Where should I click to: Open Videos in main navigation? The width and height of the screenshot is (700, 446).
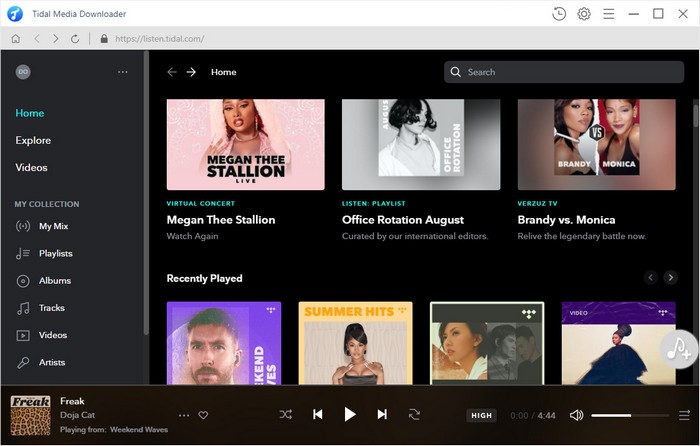coord(31,167)
